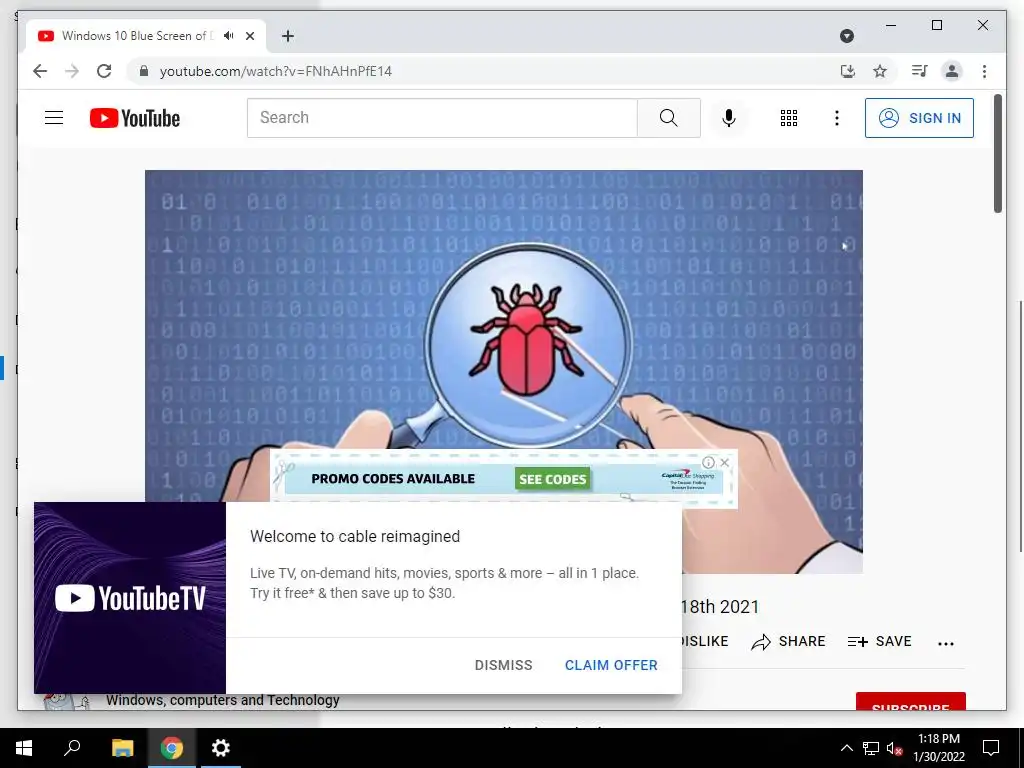Switch to Chrome in taskbar

[172, 748]
